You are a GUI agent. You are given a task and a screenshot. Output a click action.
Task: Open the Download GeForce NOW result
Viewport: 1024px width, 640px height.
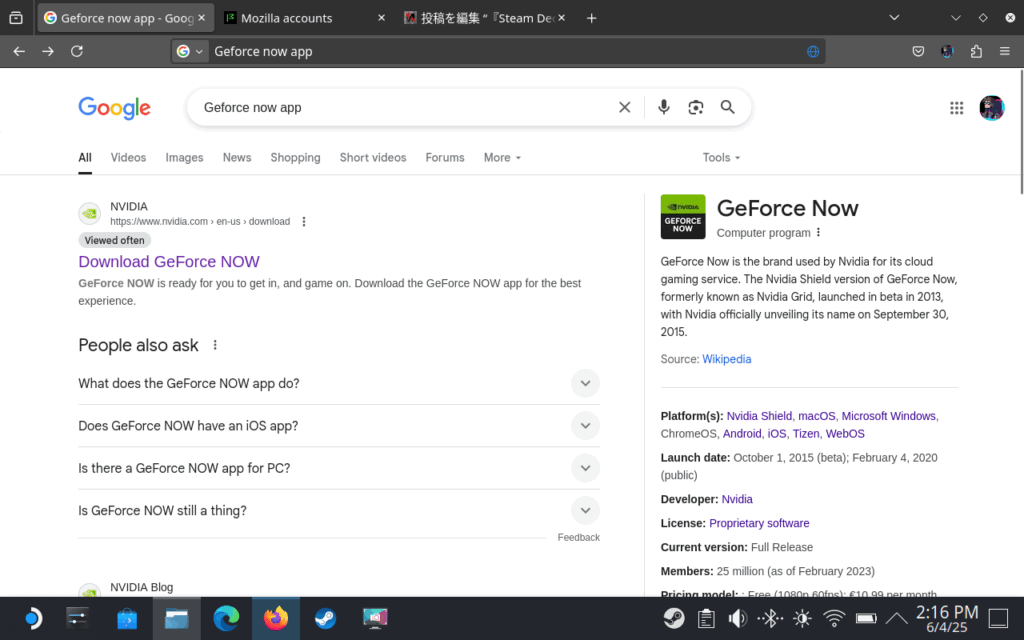tap(168, 261)
